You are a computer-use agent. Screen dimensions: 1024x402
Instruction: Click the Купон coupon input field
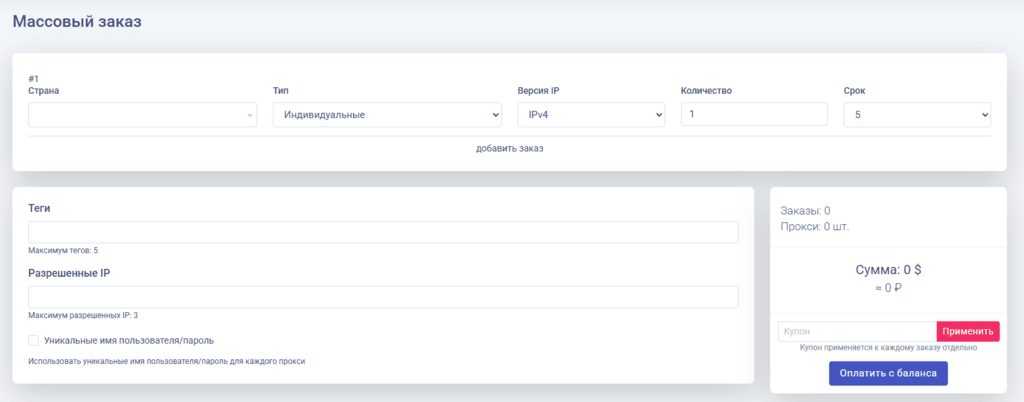click(x=856, y=331)
